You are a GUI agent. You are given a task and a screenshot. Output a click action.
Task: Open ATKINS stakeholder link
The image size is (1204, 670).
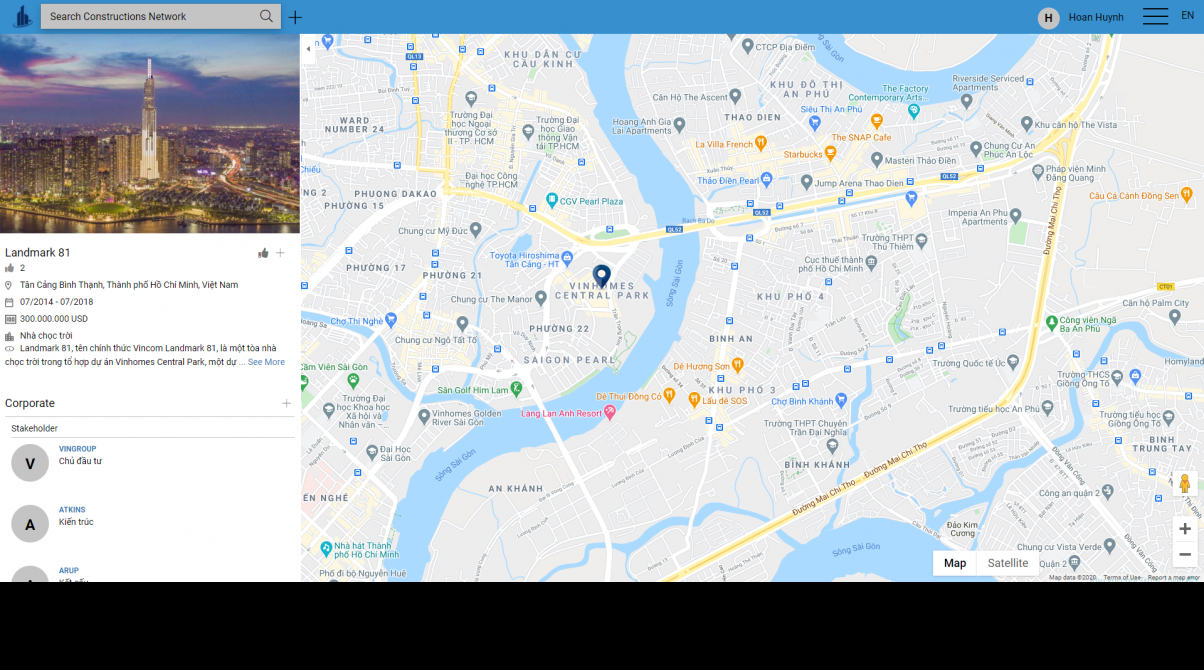73,510
